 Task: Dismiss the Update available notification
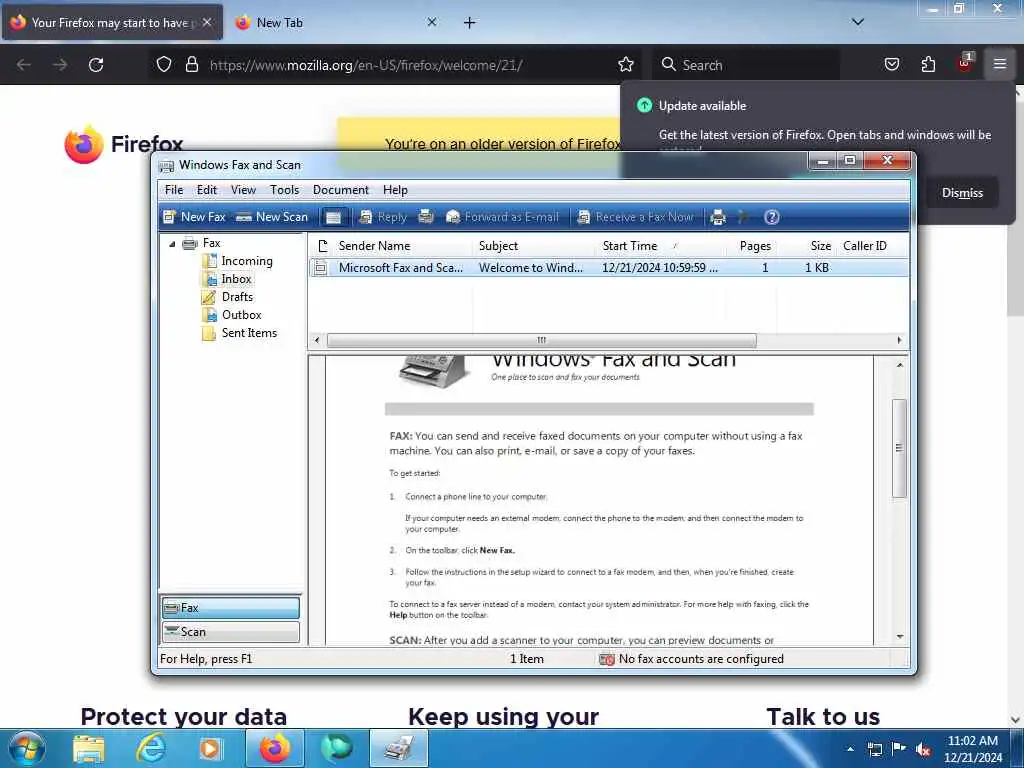(x=962, y=193)
